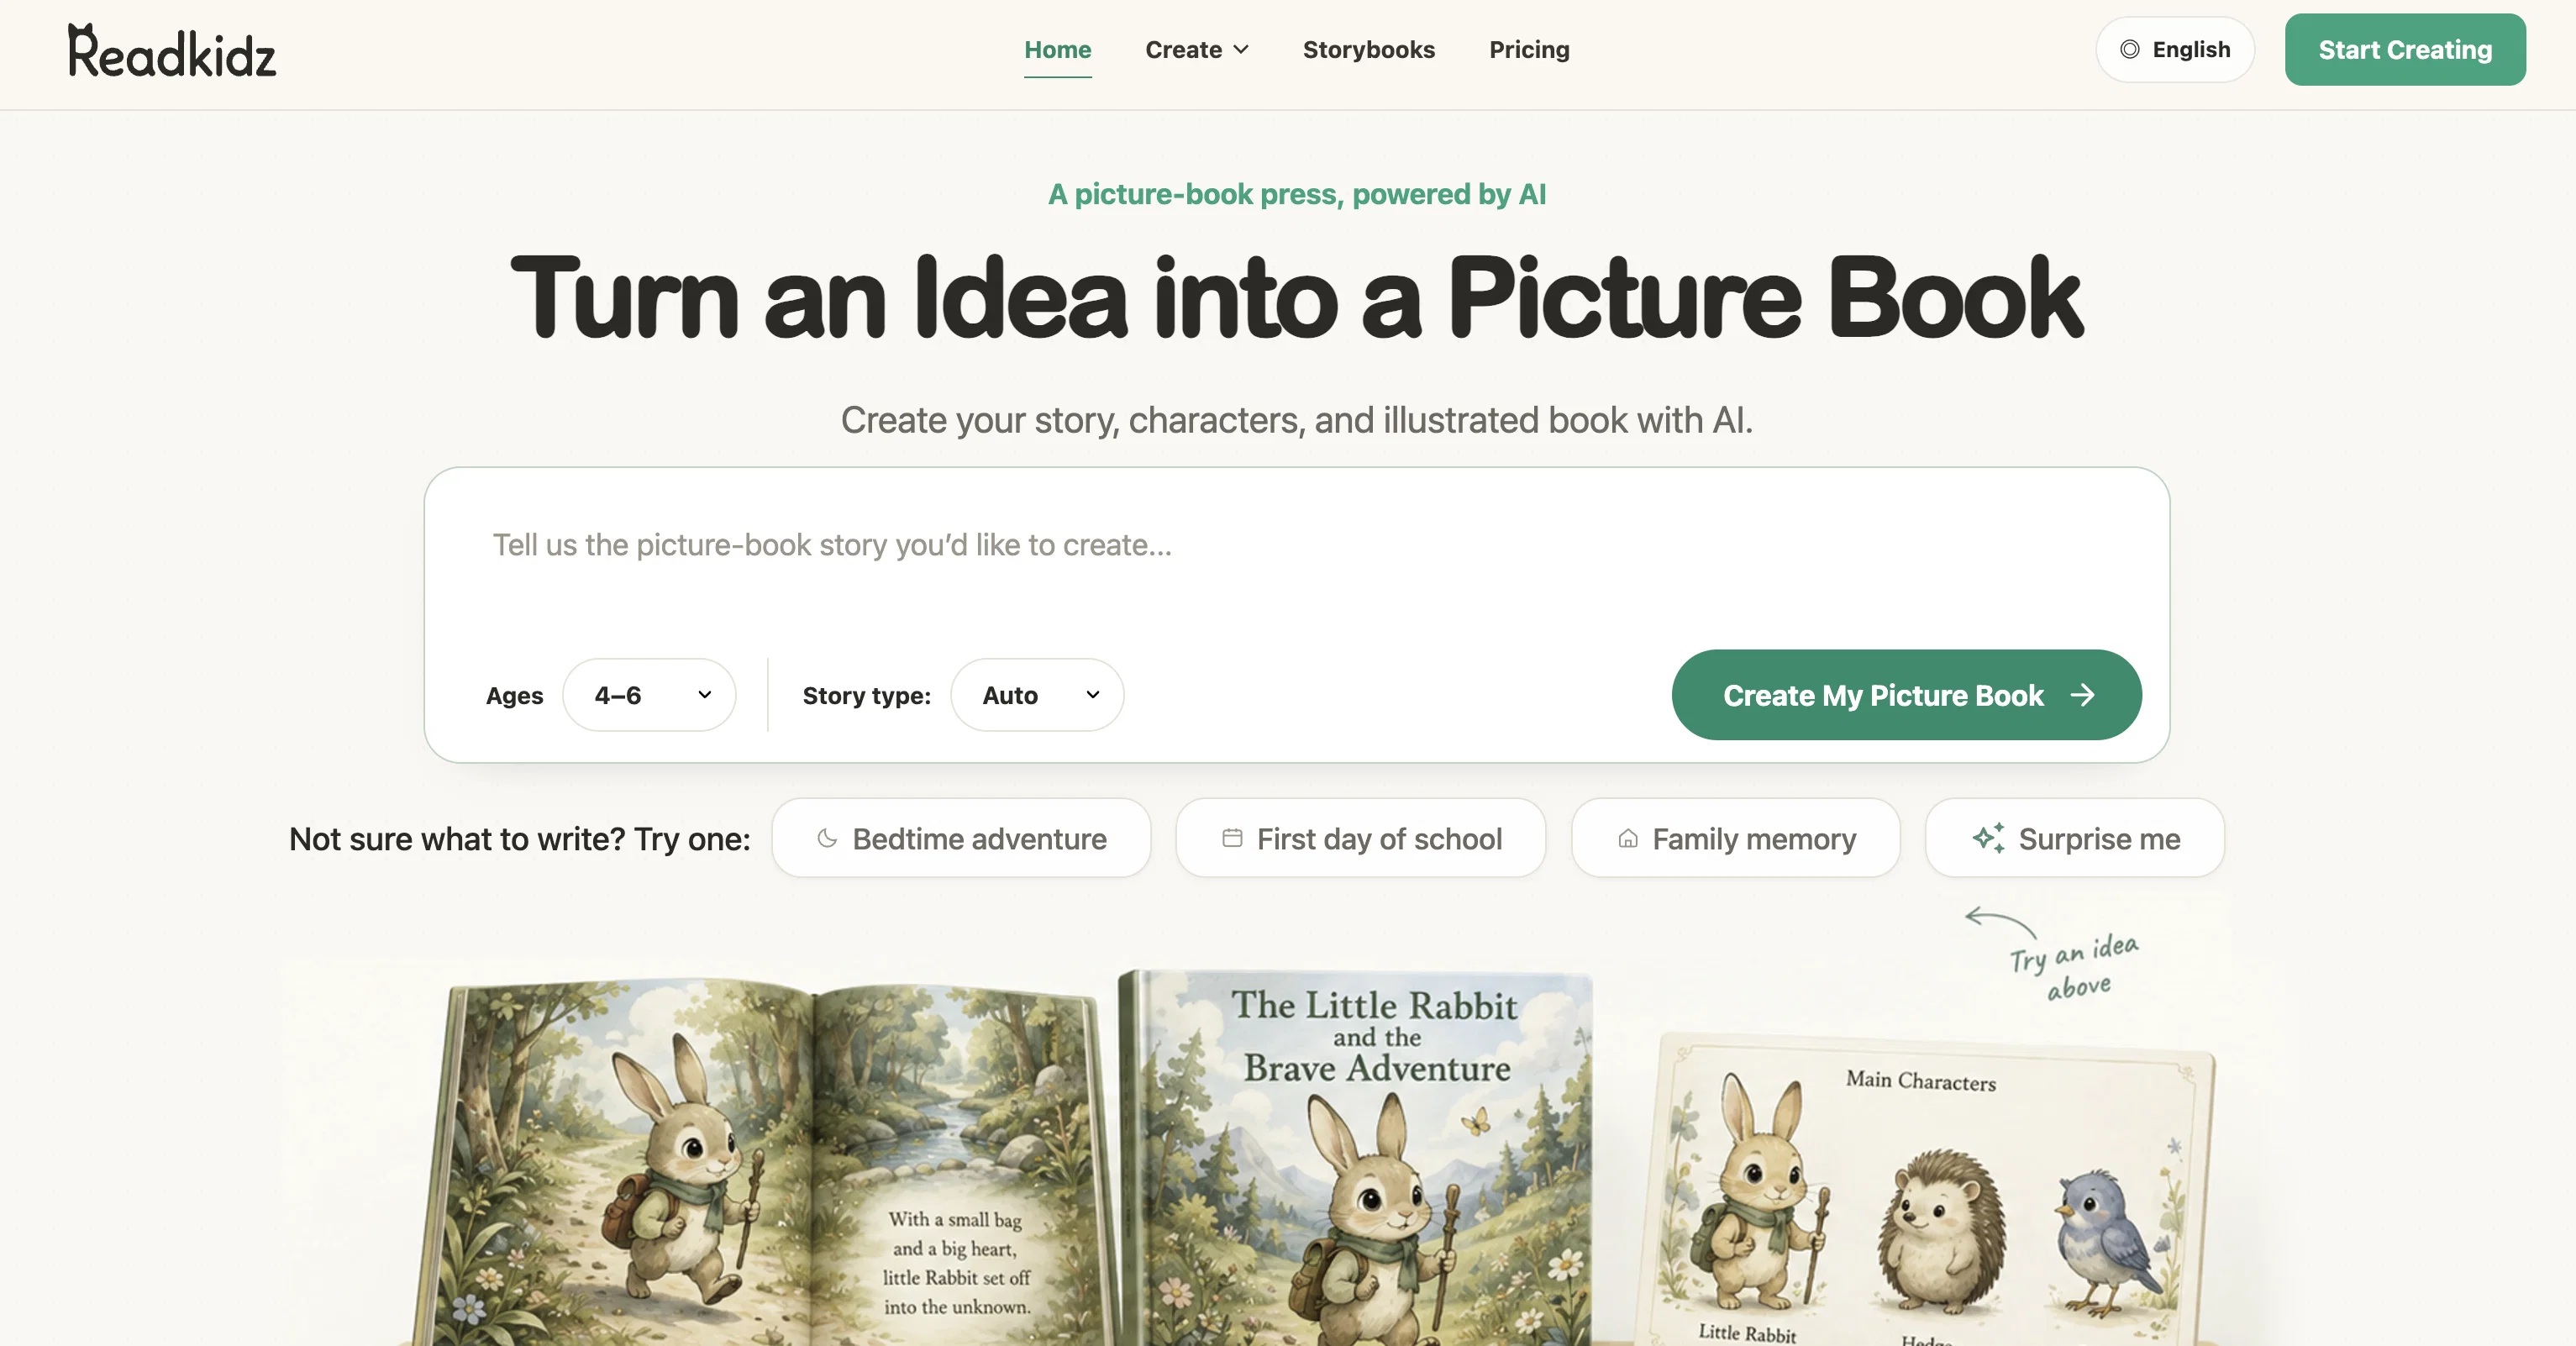Pick the Surprise me suggestion
The height and width of the screenshot is (1346, 2576).
click(x=2075, y=838)
